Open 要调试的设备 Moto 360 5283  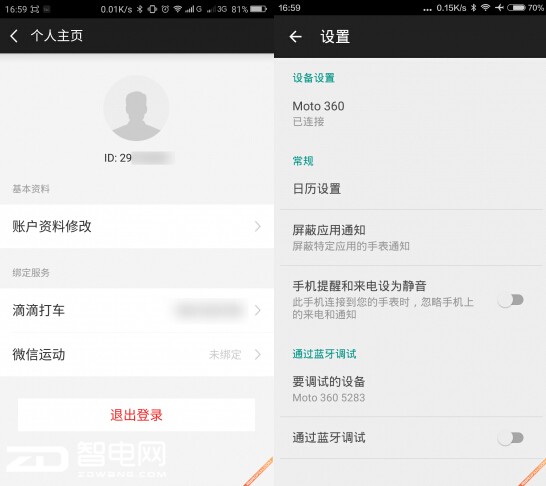411,389
